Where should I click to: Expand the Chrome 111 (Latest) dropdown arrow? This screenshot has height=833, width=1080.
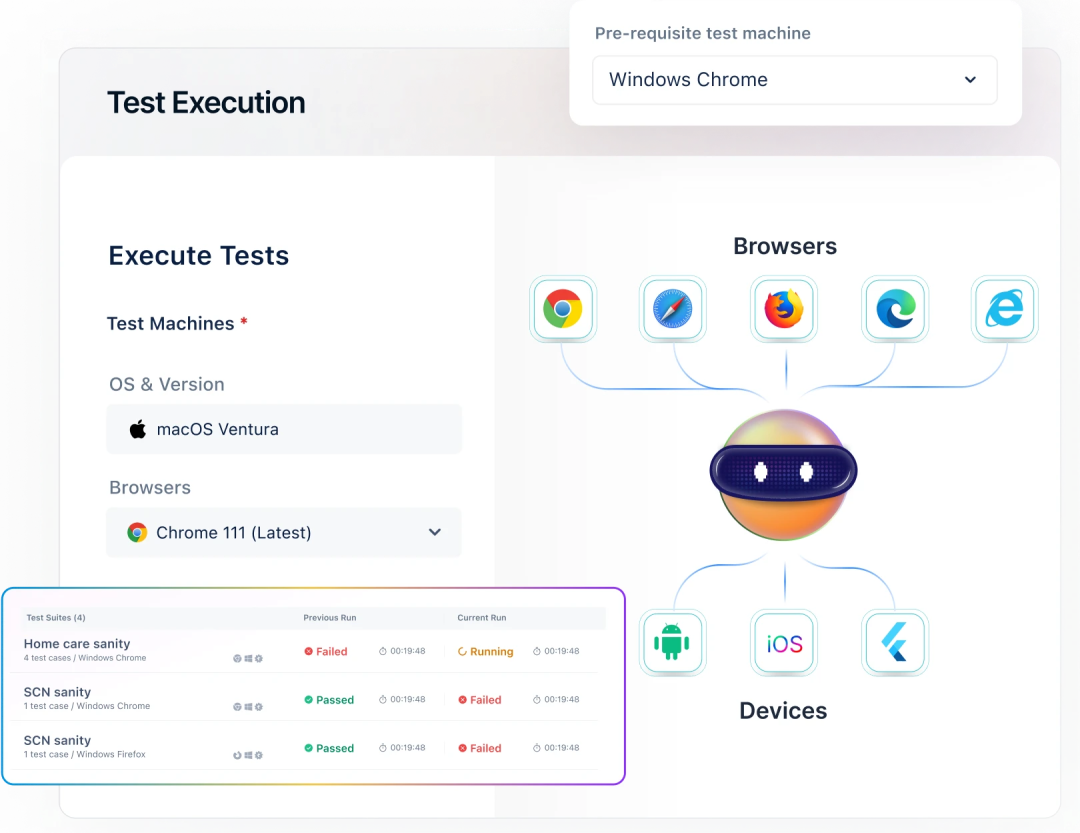tap(435, 532)
